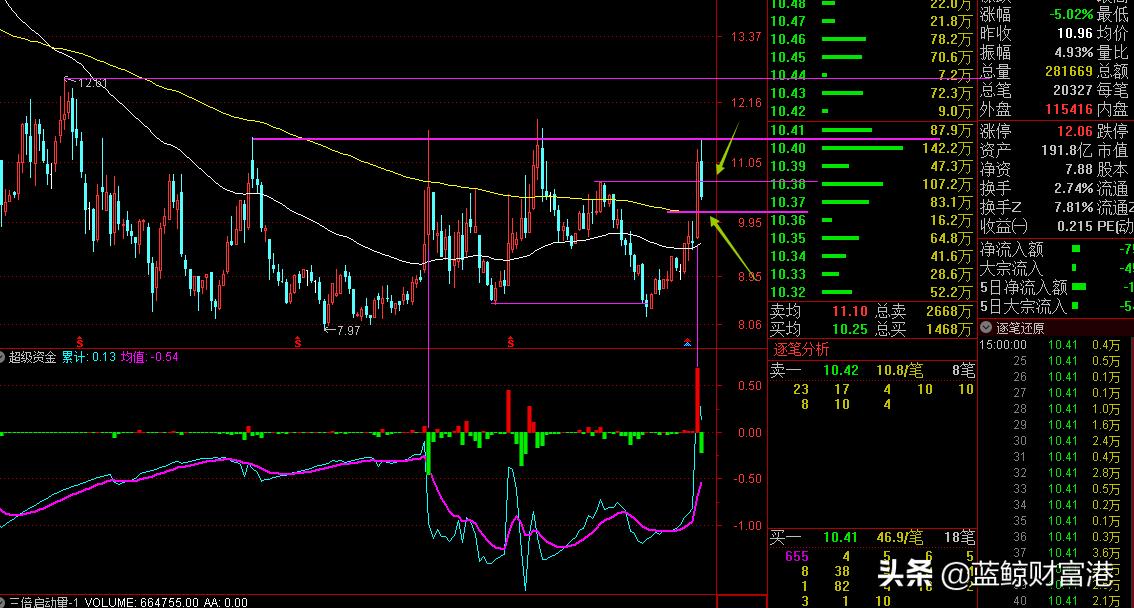Click the 8.06 price axis label

749,325
